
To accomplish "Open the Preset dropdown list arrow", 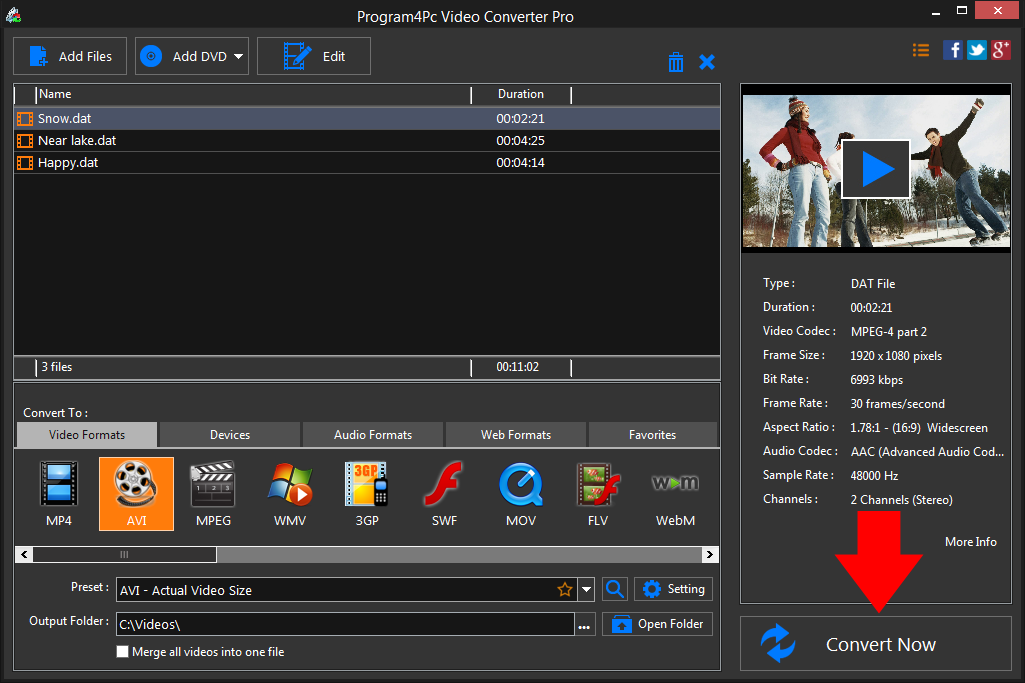I will tap(587, 590).
